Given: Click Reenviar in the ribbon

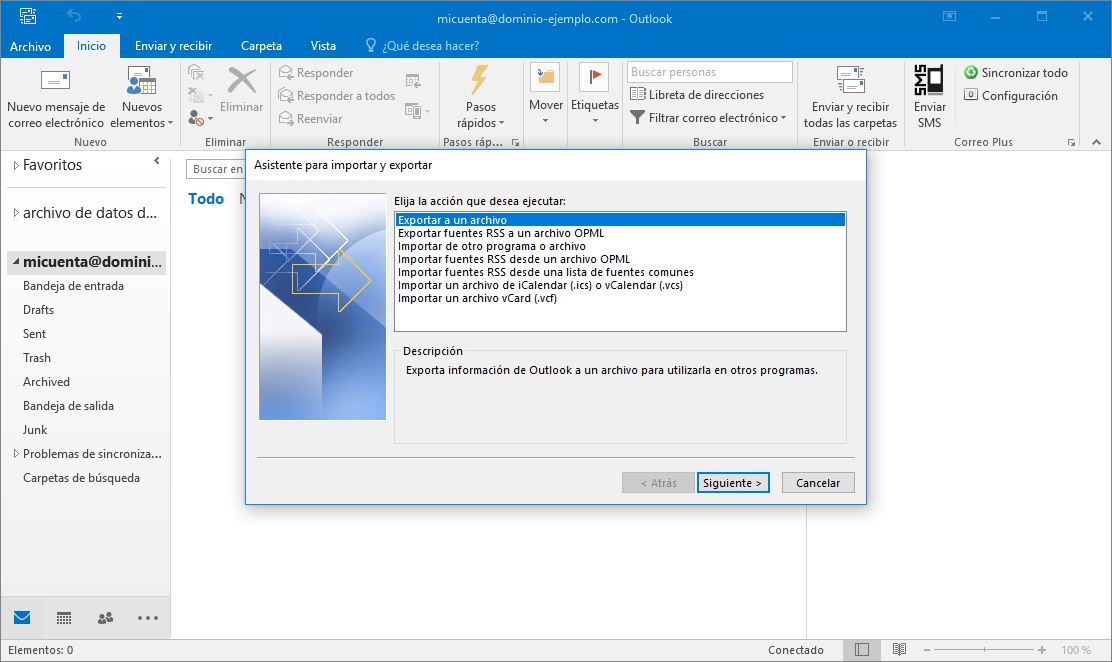Looking at the screenshot, I should (311, 118).
